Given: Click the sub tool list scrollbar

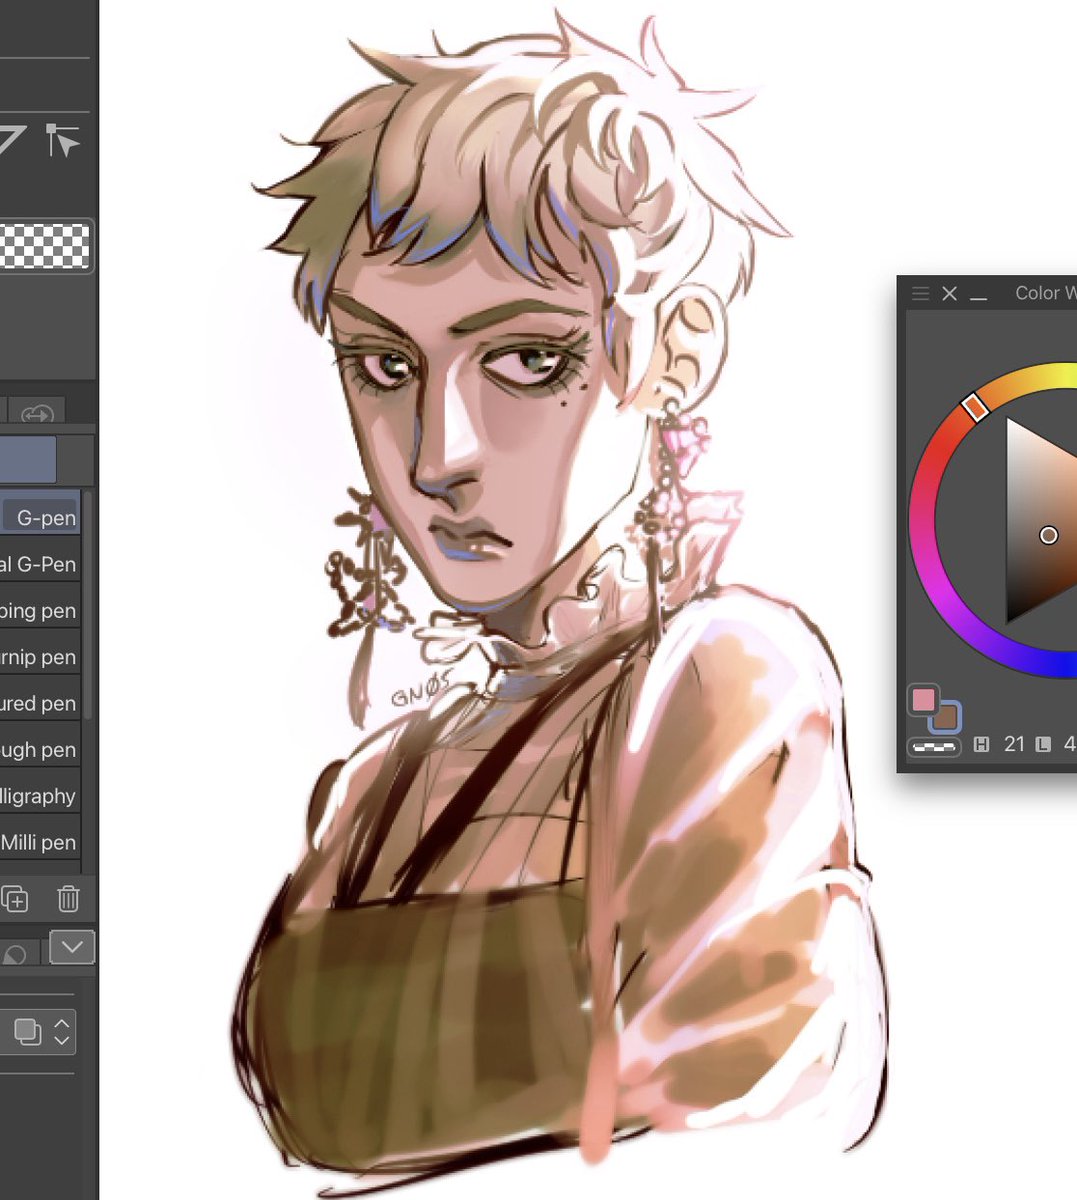Looking at the screenshot, I should [x=88, y=604].
